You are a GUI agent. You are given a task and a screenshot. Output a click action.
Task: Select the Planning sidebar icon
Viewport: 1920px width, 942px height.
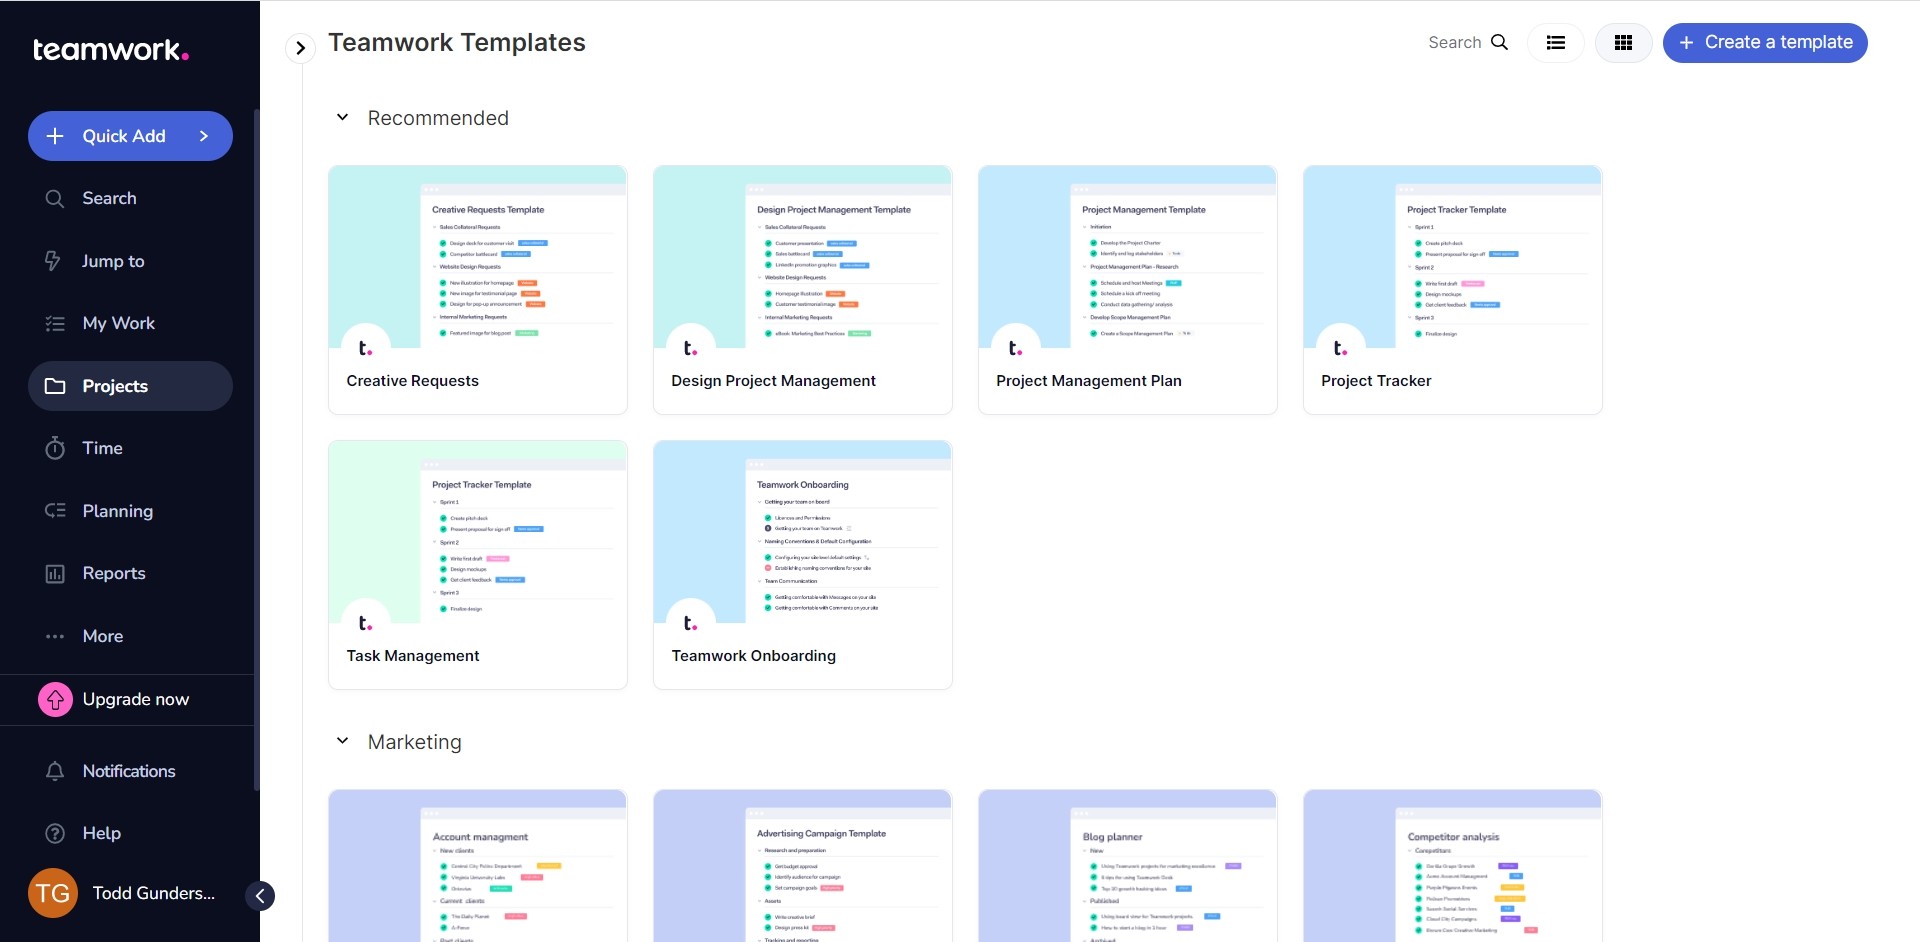point(55,511)
